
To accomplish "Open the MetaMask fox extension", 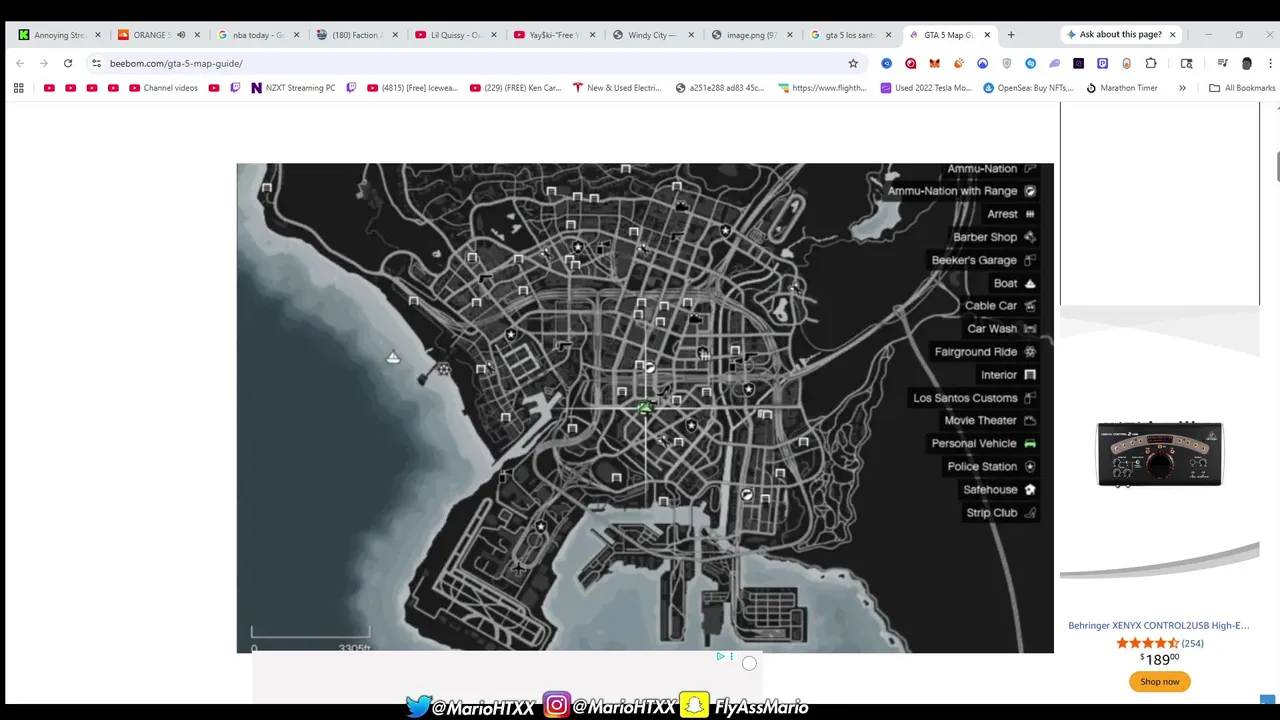I will [934, 63].
